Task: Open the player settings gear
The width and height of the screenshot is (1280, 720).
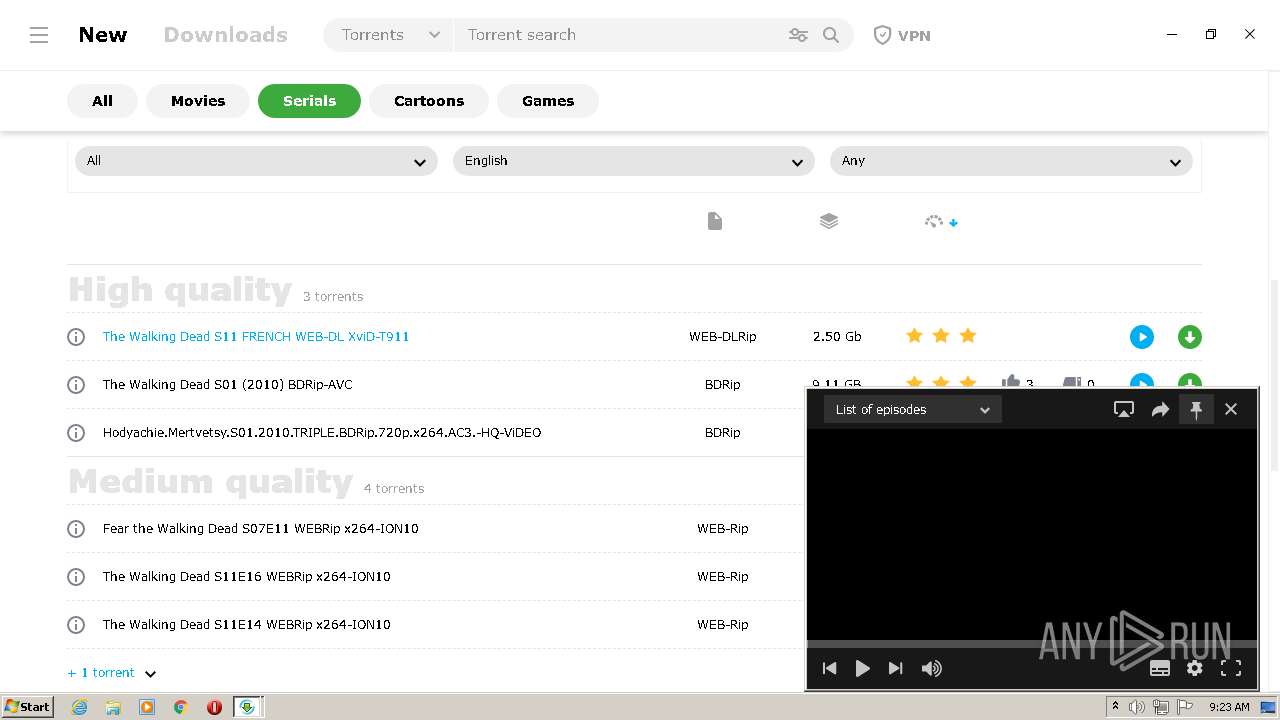Action: pos(1195,668)
